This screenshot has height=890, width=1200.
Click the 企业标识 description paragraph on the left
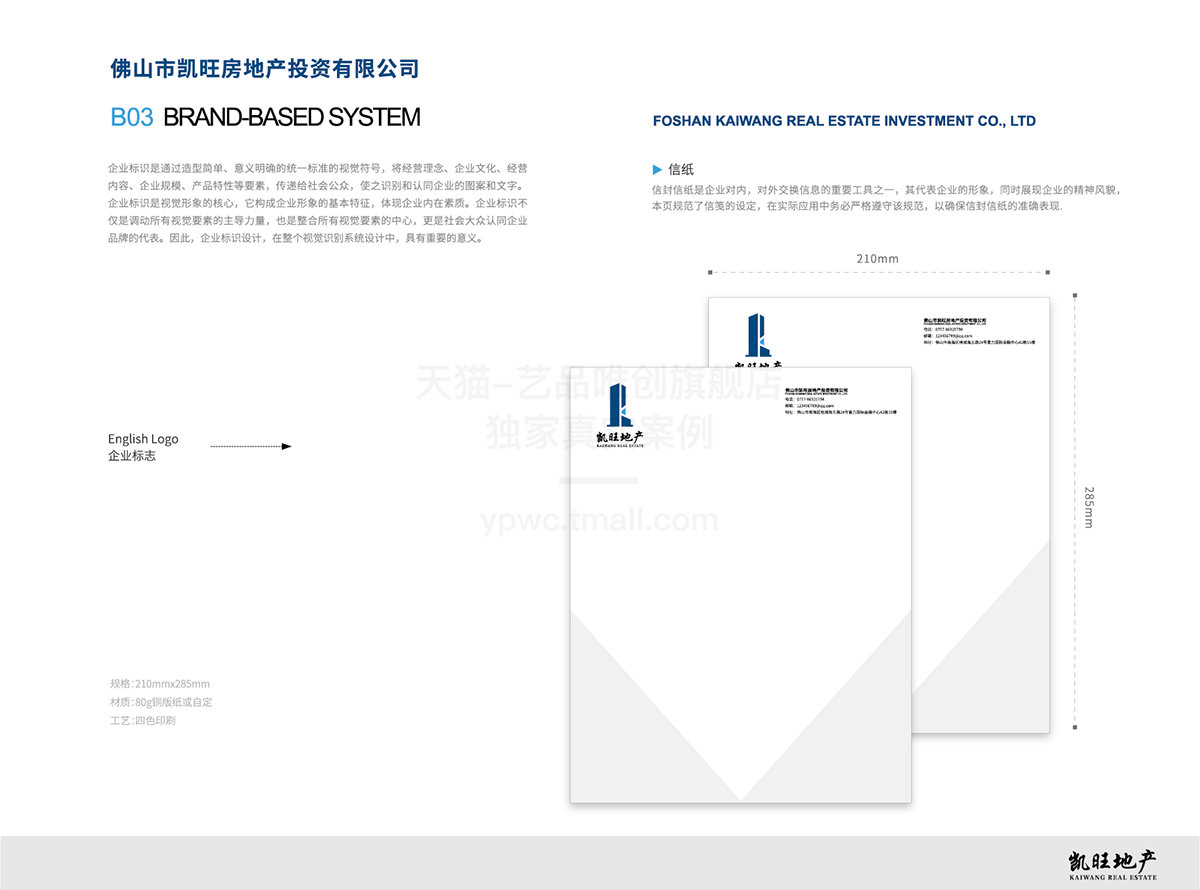coord(318,203)
